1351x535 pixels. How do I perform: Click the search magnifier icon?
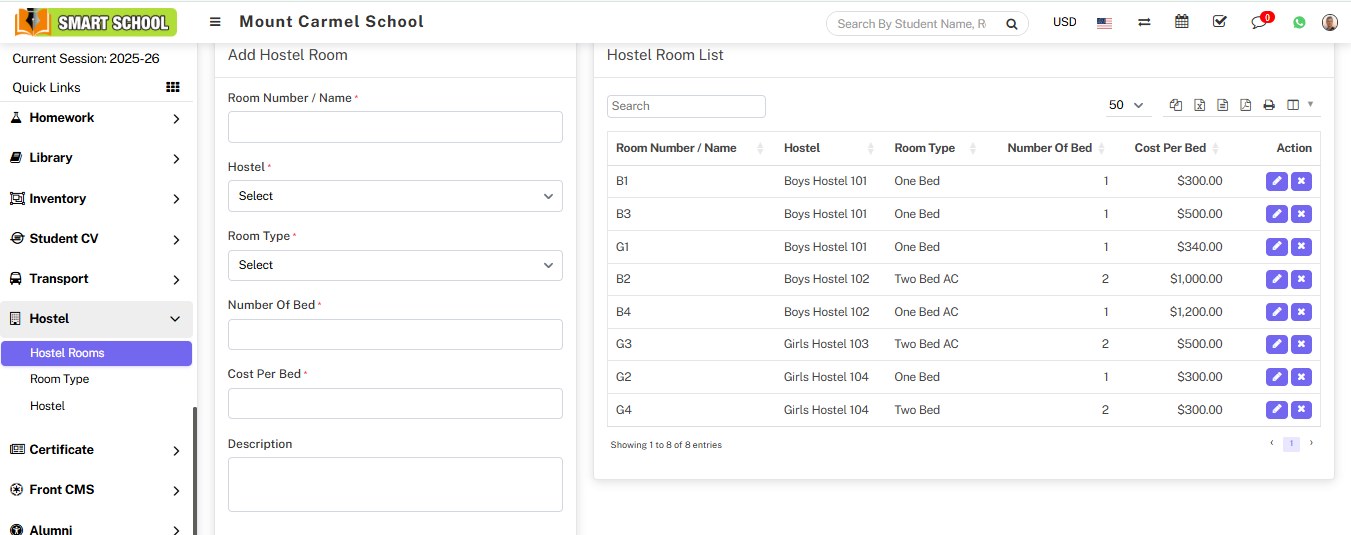coord(1012,24)
